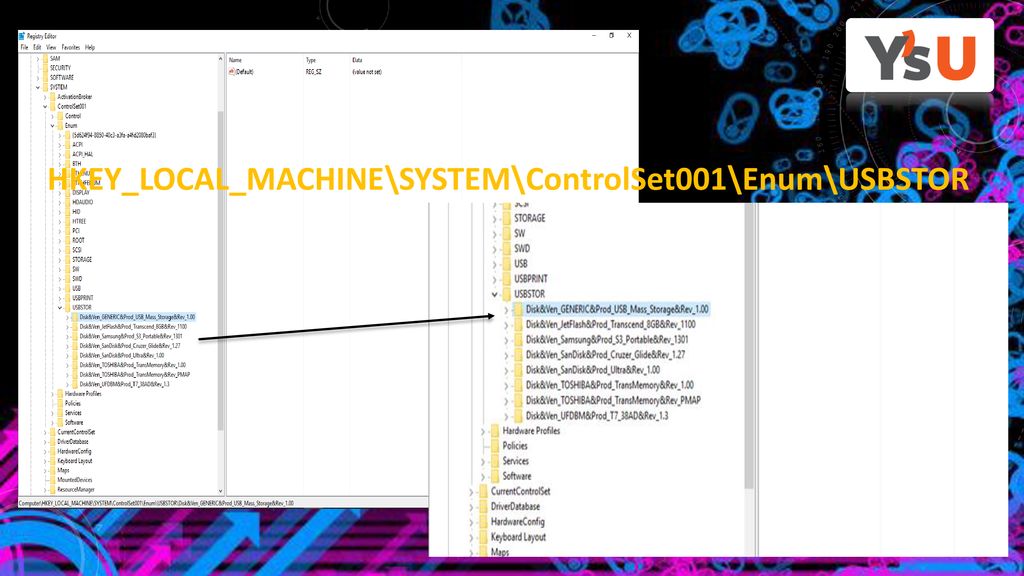Click the Registry Editor title bar app icon
The width and height of the screenshot is (1024, 576).
(x=22, y=36)
